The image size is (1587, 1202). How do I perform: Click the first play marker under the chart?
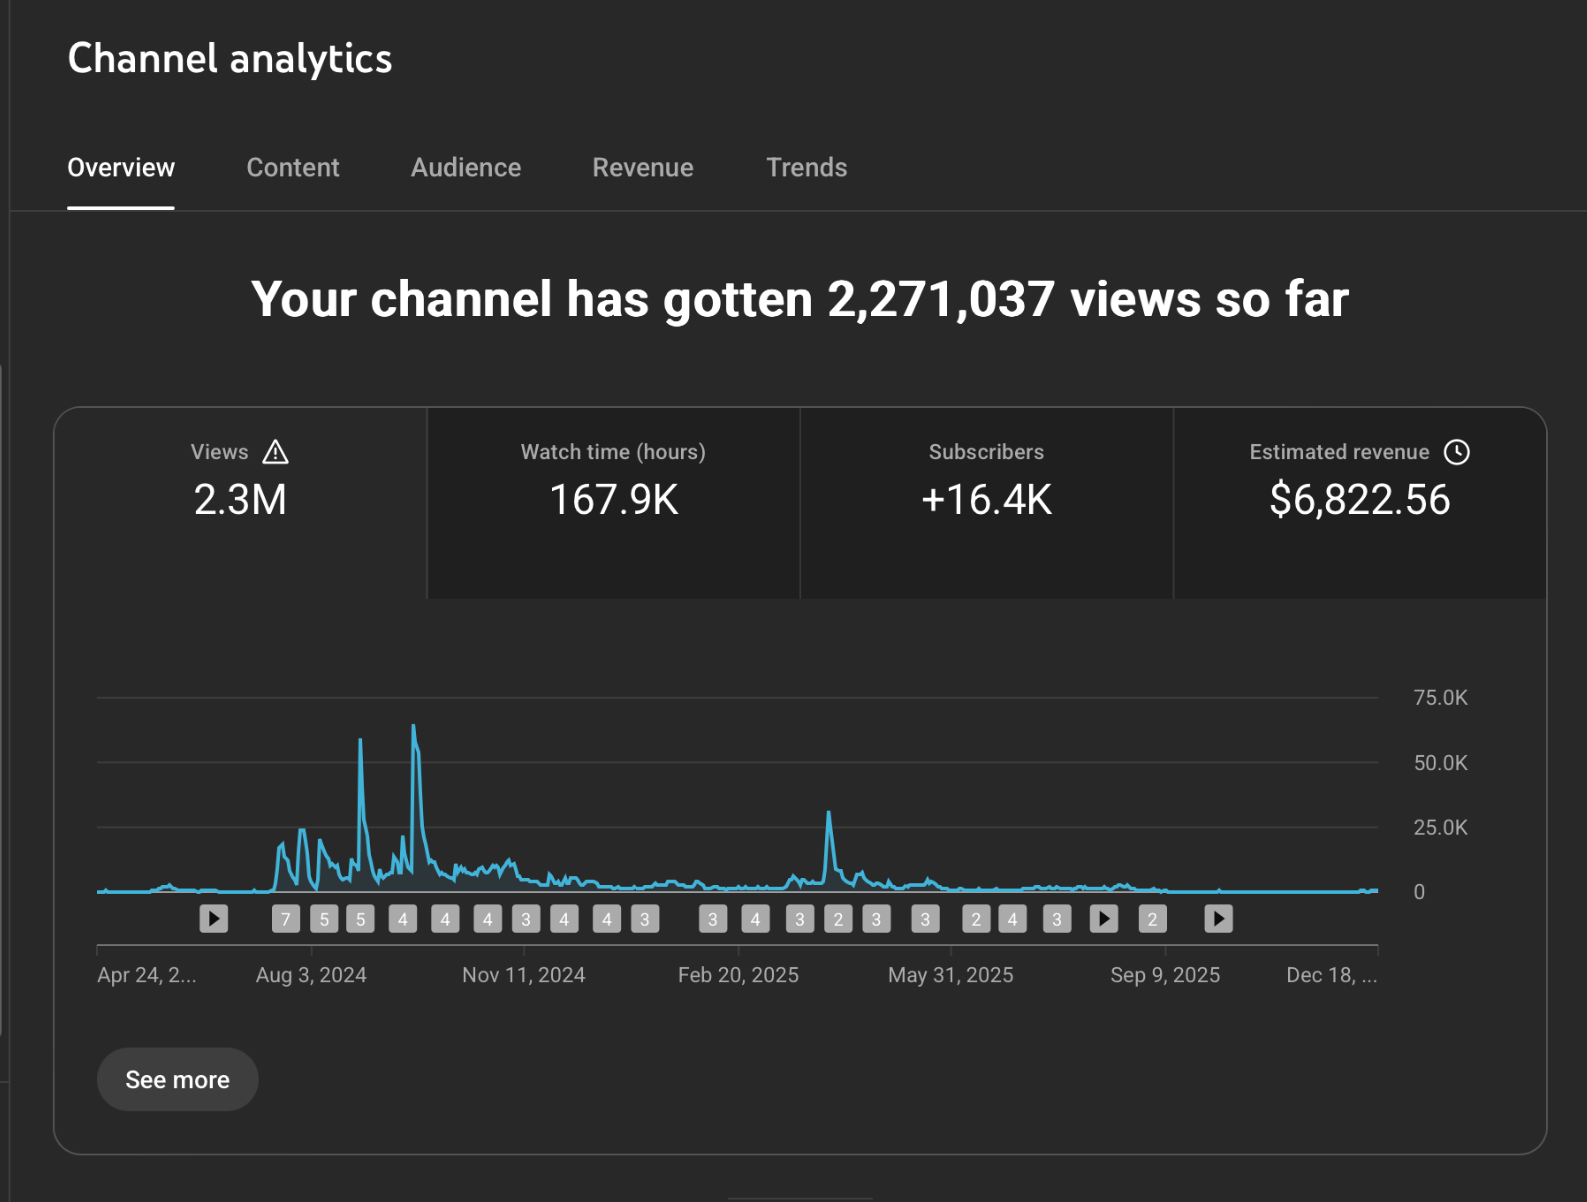tap(213, 919)
